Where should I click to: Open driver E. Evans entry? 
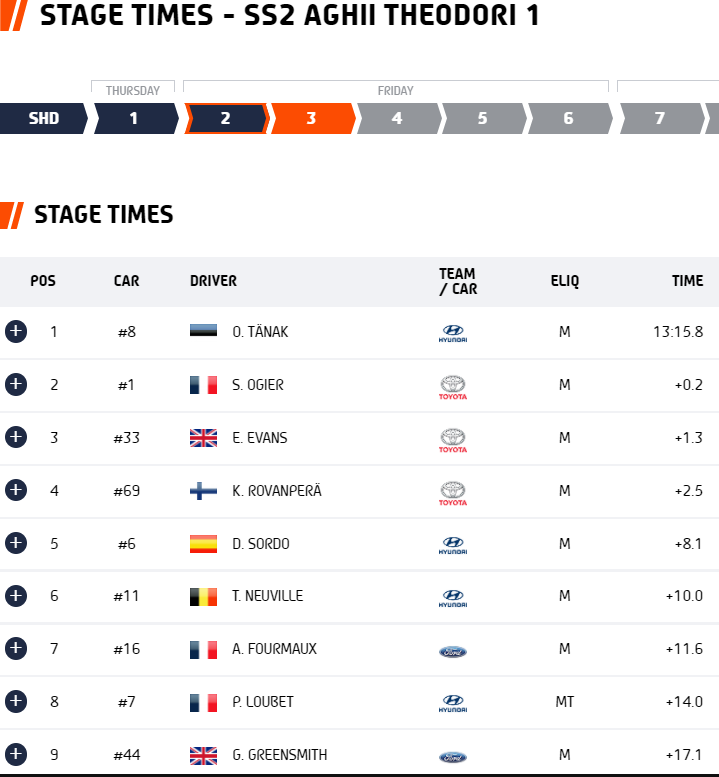pos(260,438)
